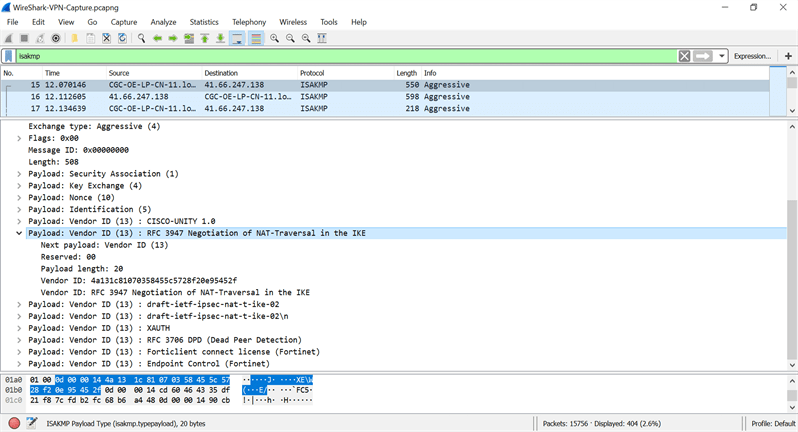
Task: Open the Expression builder
Action: [x=752, y=56]
